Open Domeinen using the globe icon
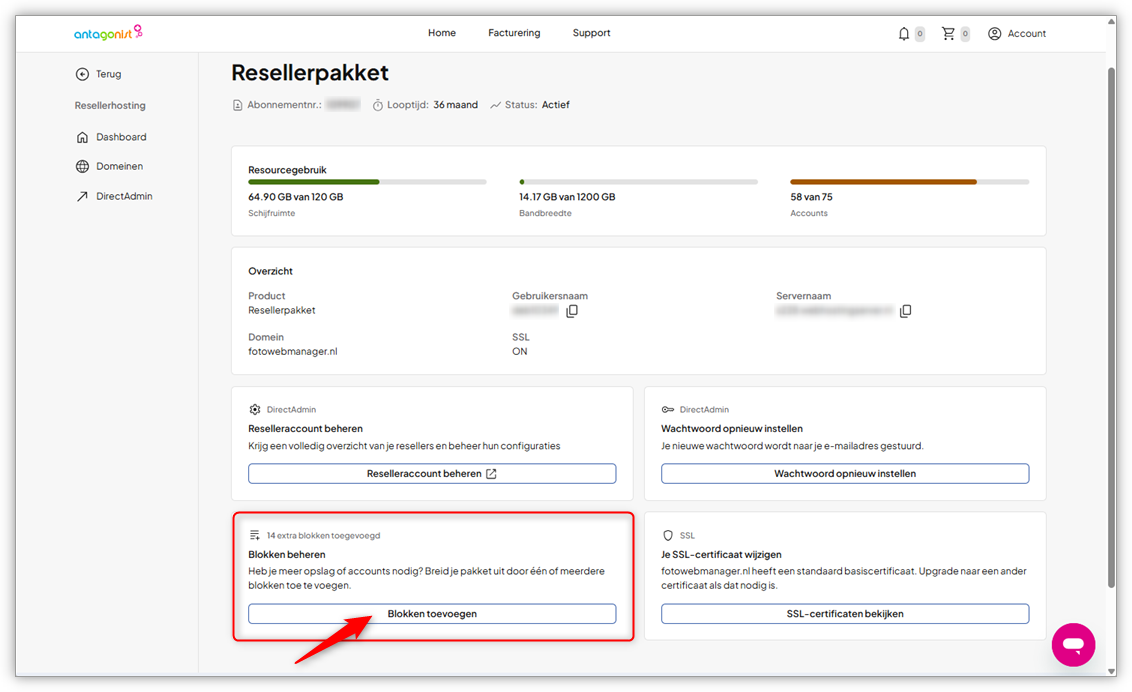This screenshot has width=1132, height=692. click(82, 165)
